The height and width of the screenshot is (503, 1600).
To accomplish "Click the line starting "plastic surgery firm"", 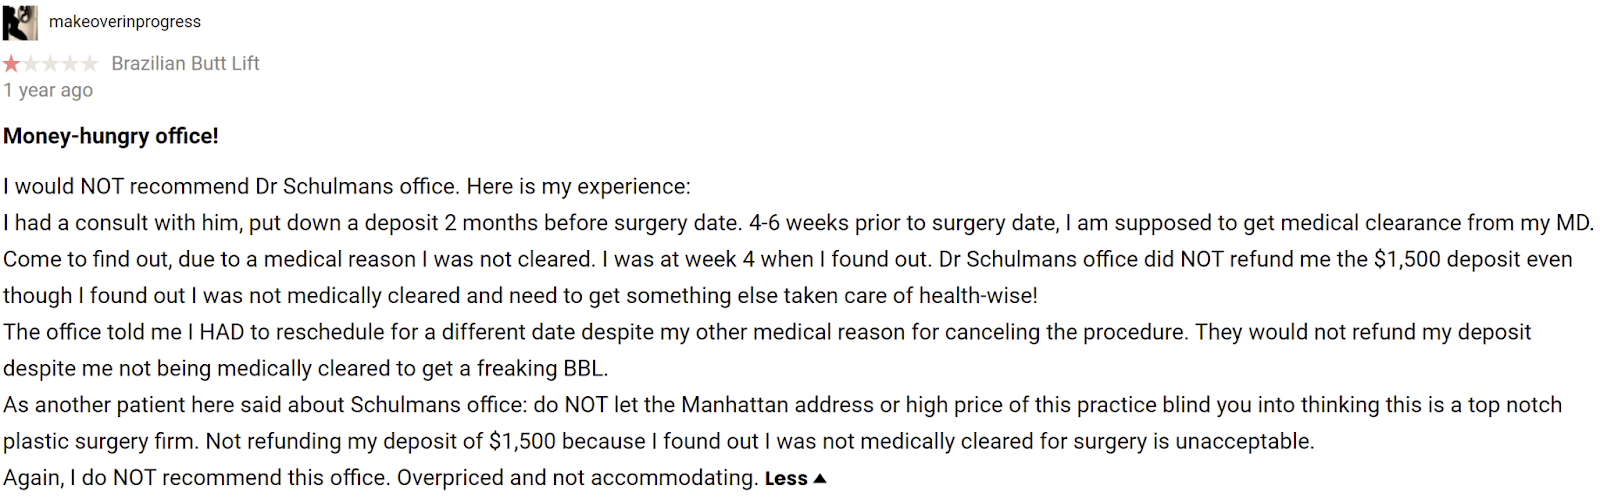I will point(658,441).
